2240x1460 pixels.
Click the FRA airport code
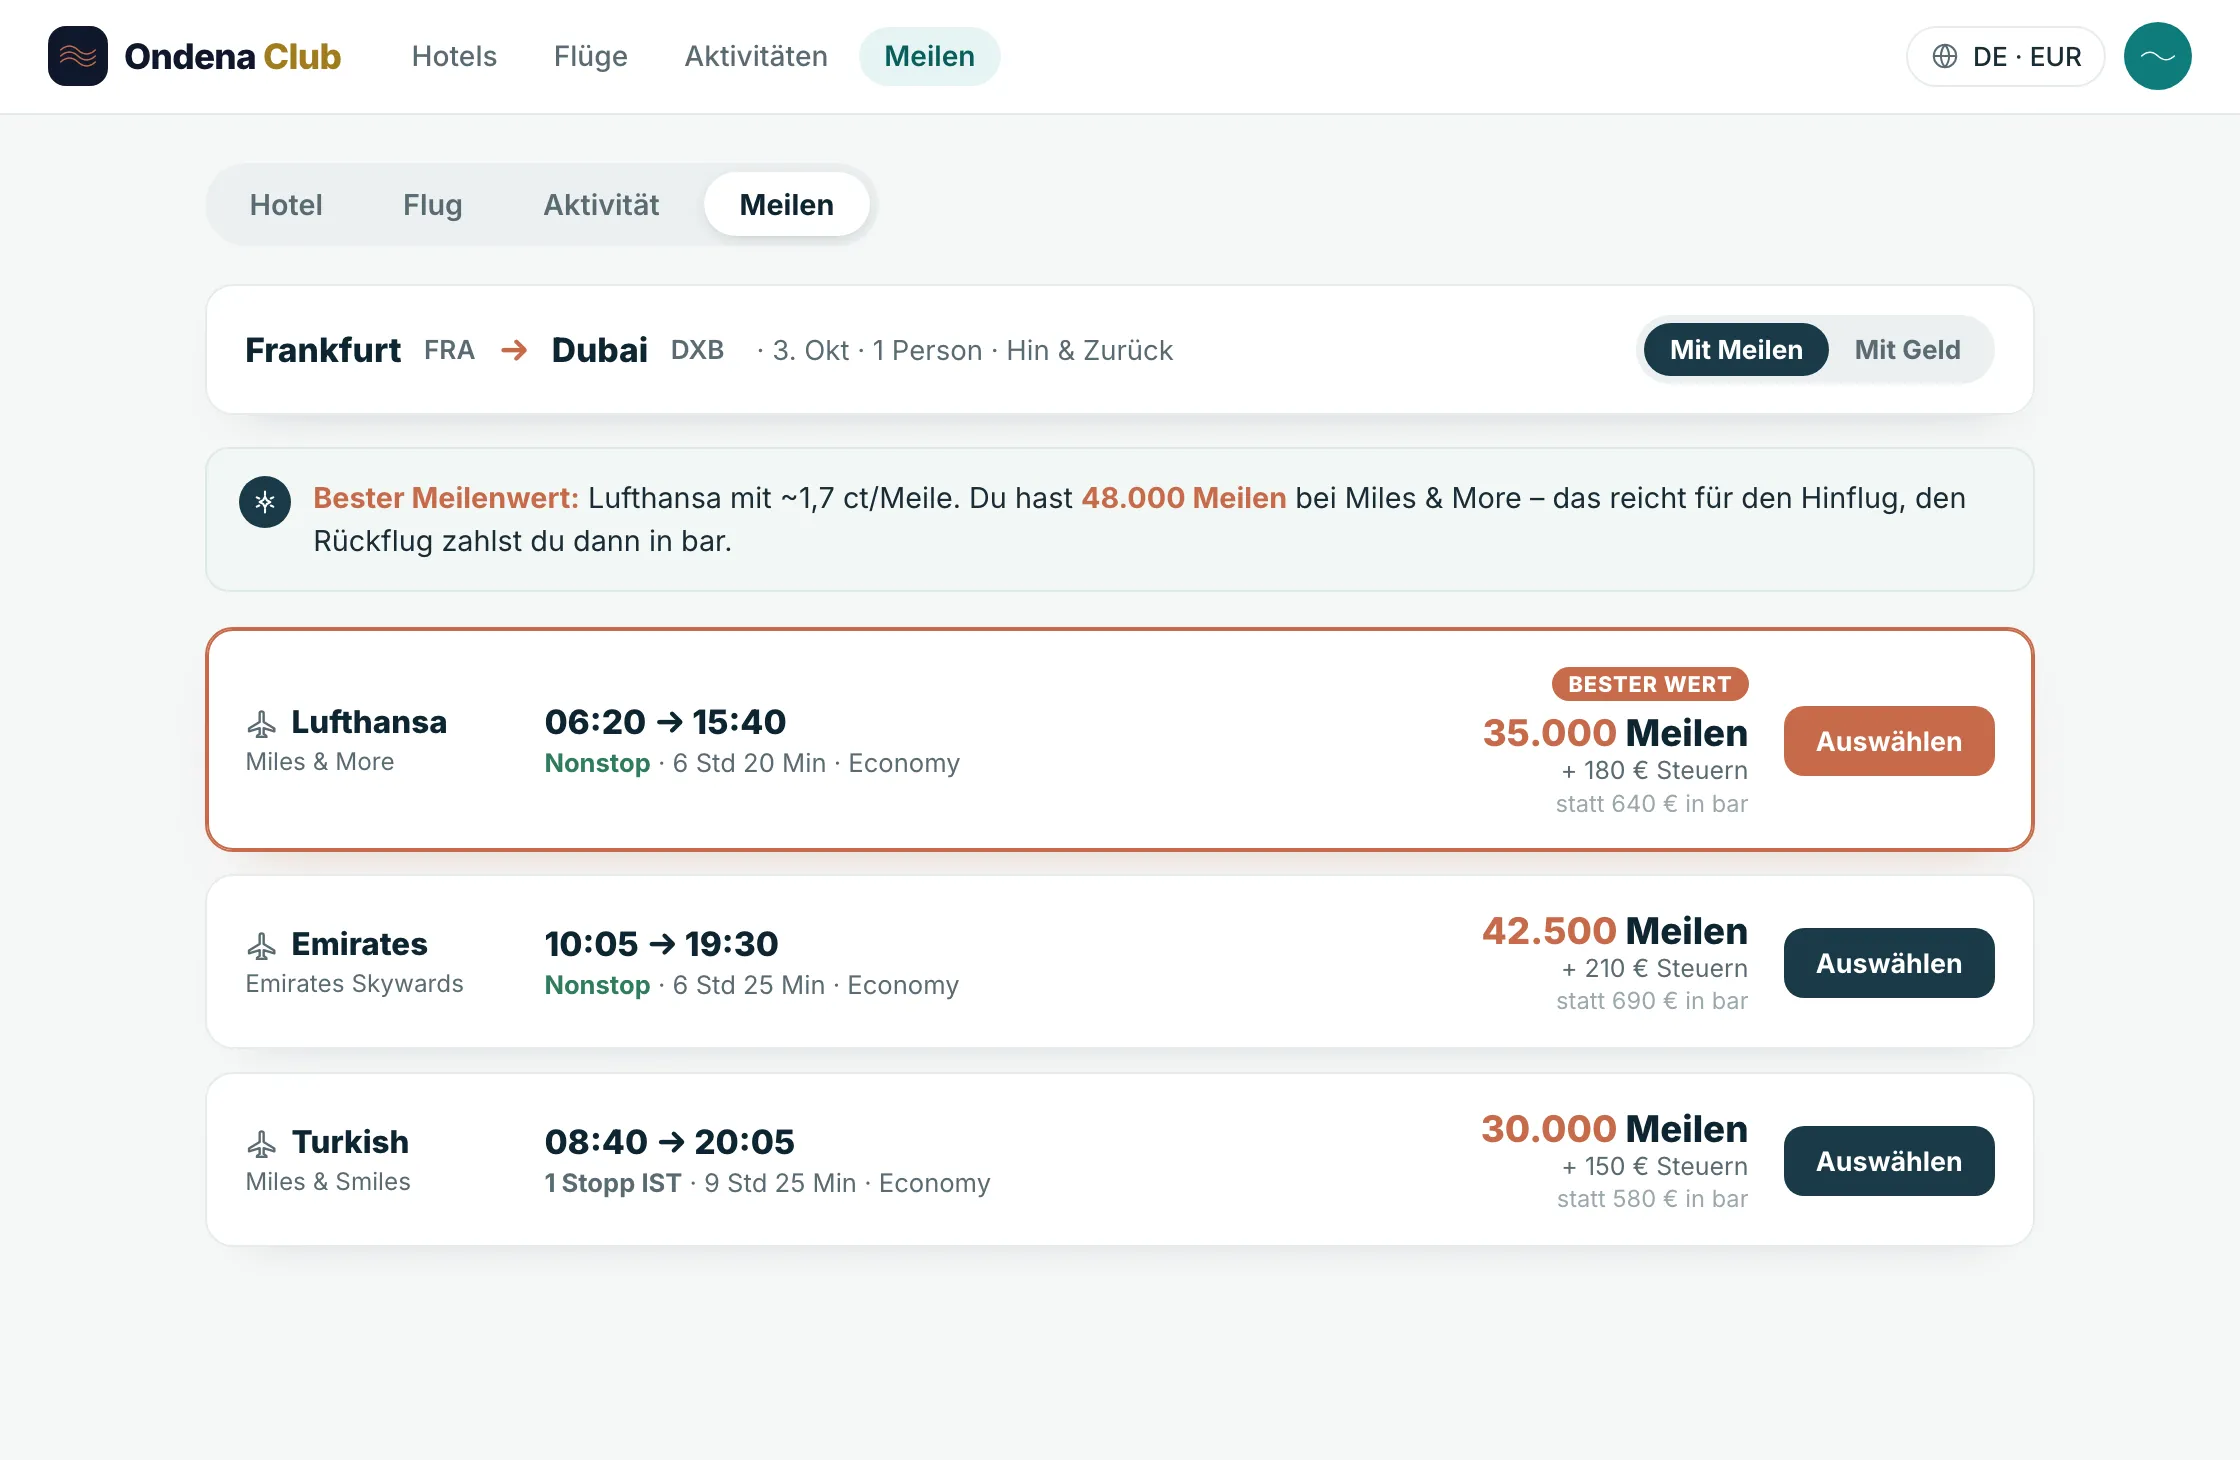[449, 350]
